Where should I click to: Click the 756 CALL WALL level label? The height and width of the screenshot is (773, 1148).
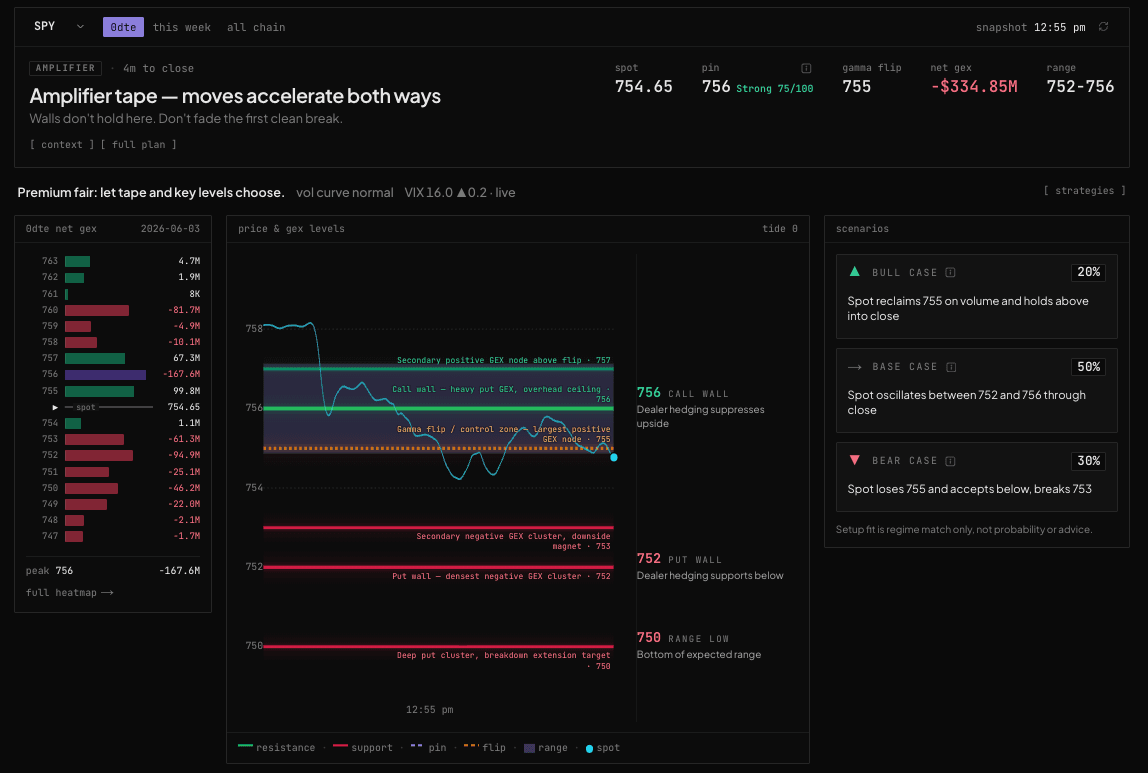click(682, 393)
